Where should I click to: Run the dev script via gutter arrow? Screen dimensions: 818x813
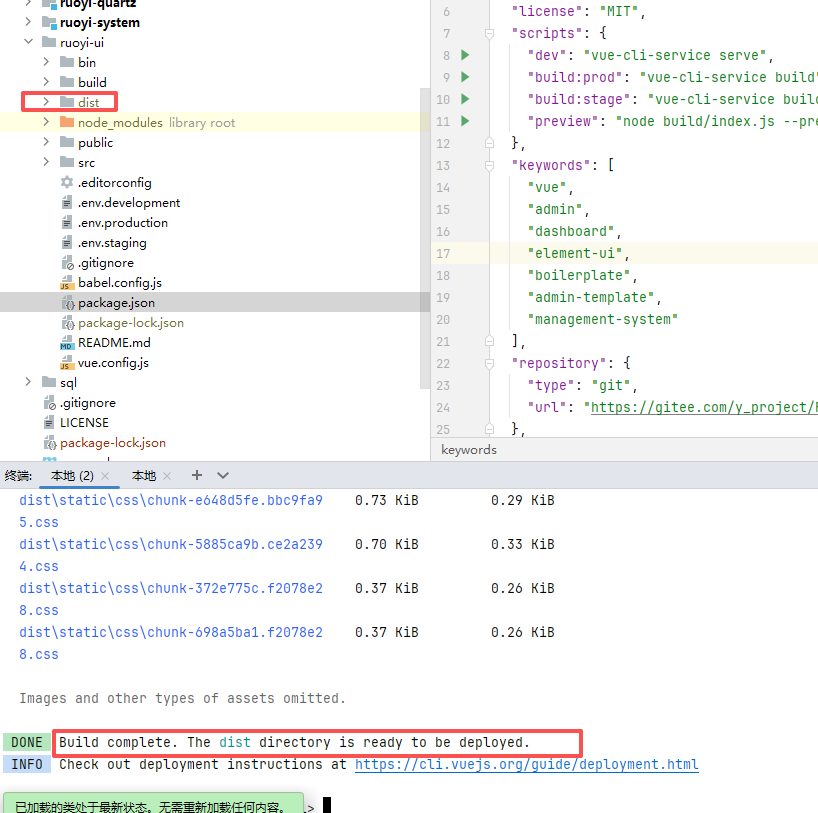point(465,55)
